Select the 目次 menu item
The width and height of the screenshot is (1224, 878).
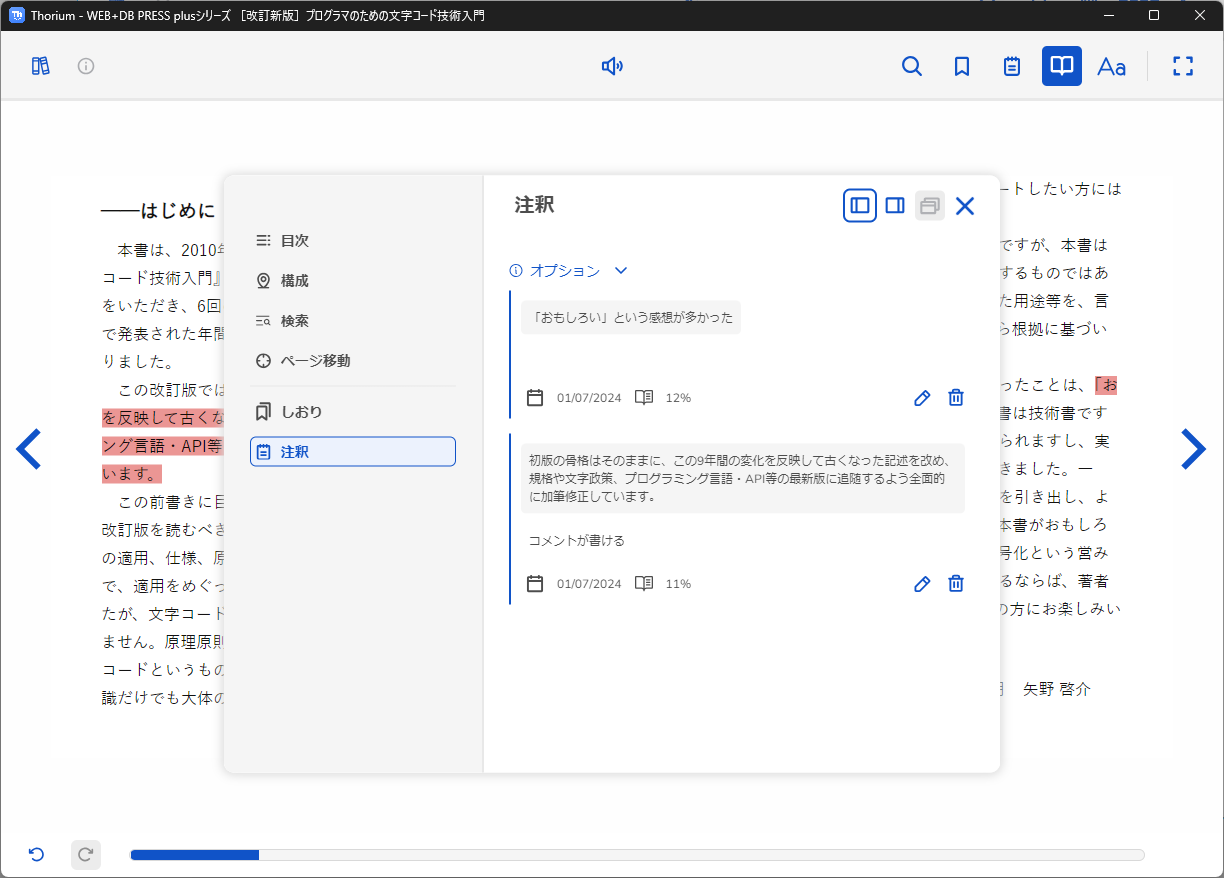pos(295,241)
